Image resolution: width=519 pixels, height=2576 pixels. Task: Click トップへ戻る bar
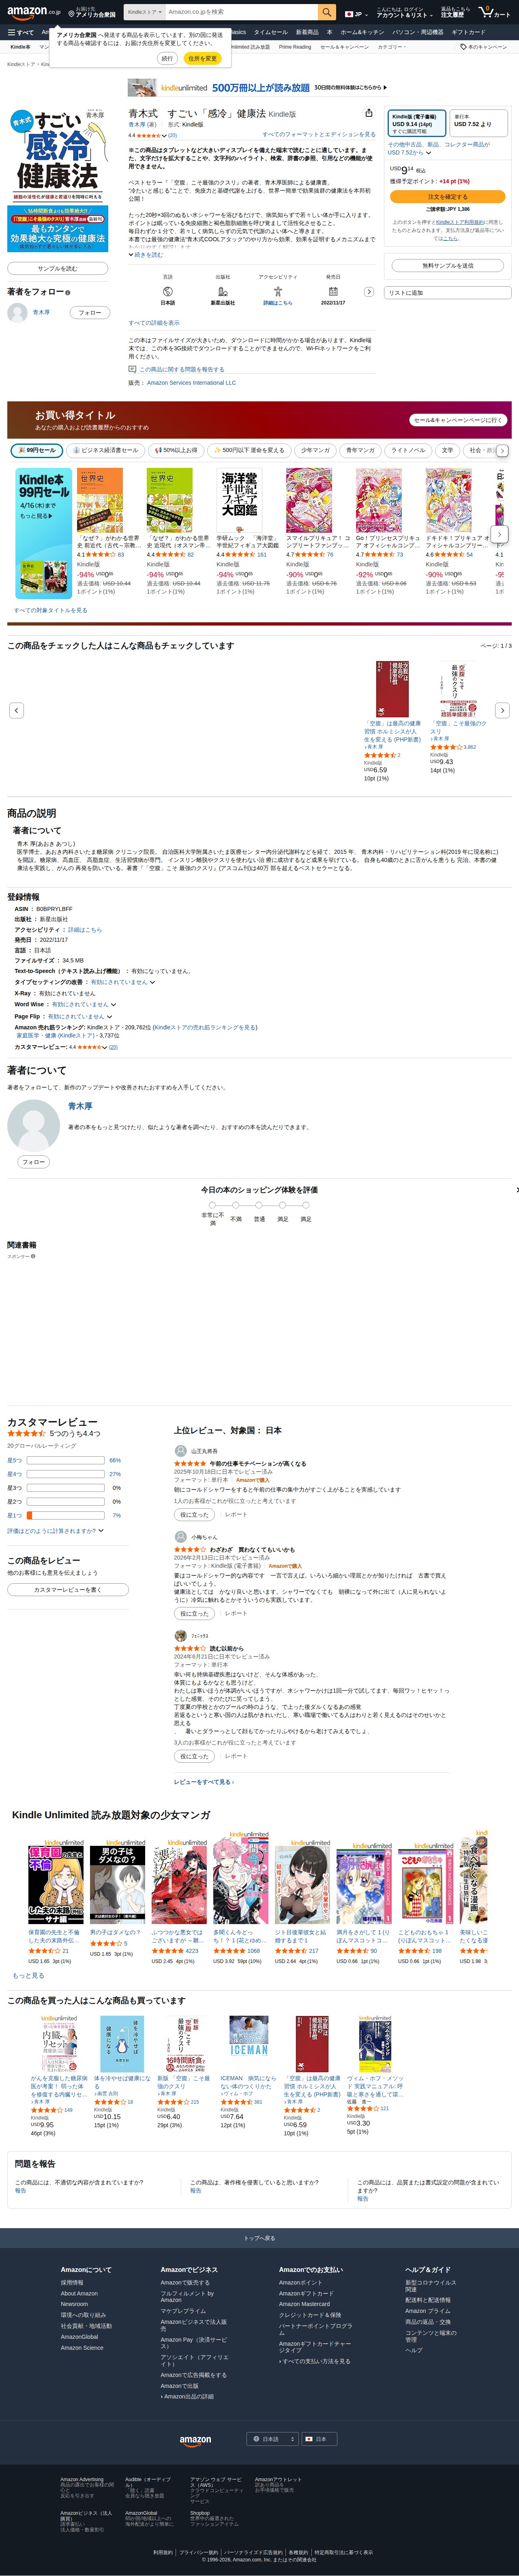(259, 2238)
